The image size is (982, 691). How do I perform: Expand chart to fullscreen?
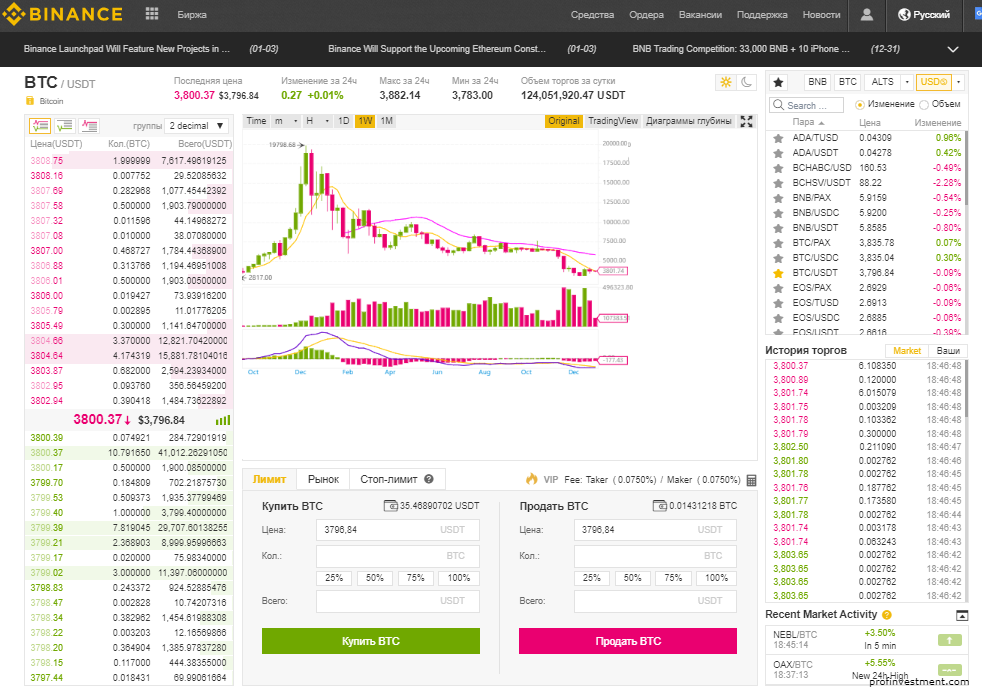747,122
